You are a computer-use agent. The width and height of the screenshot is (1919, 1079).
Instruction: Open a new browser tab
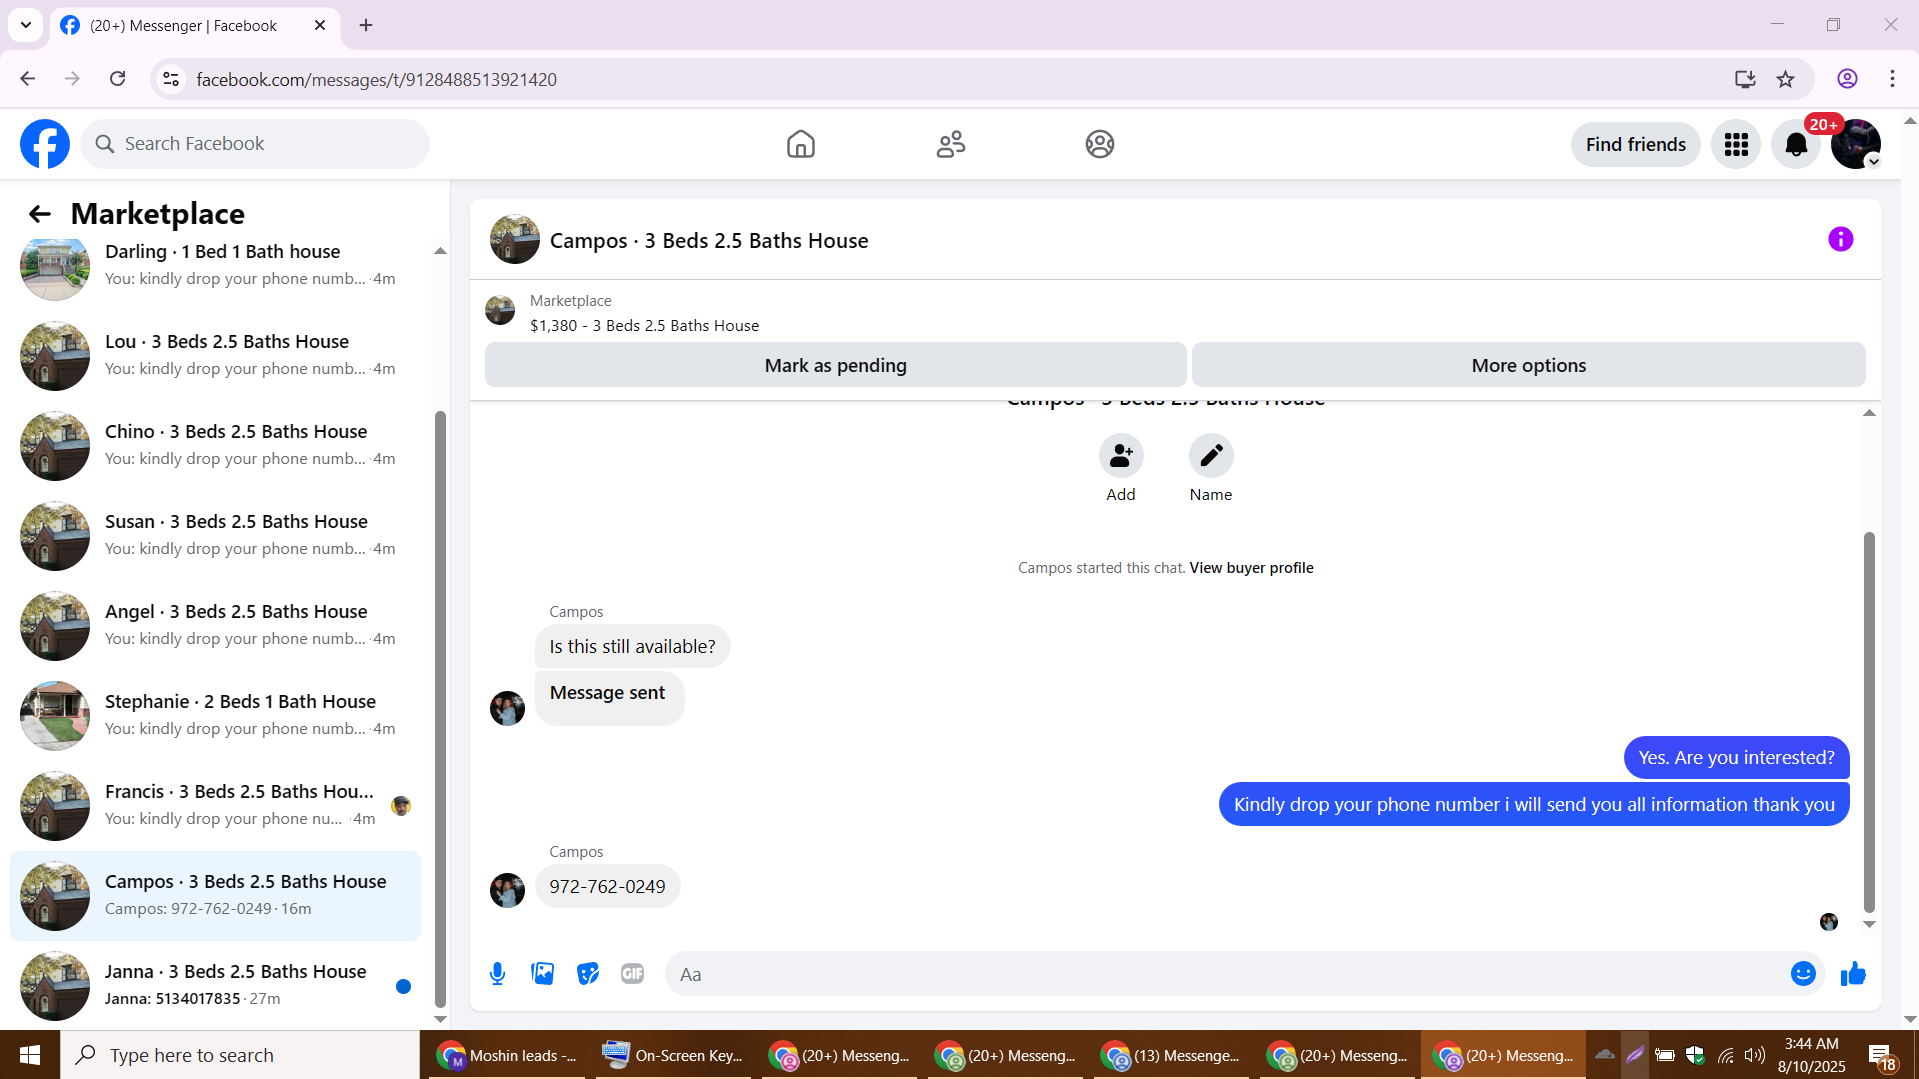tap(366, 25)
